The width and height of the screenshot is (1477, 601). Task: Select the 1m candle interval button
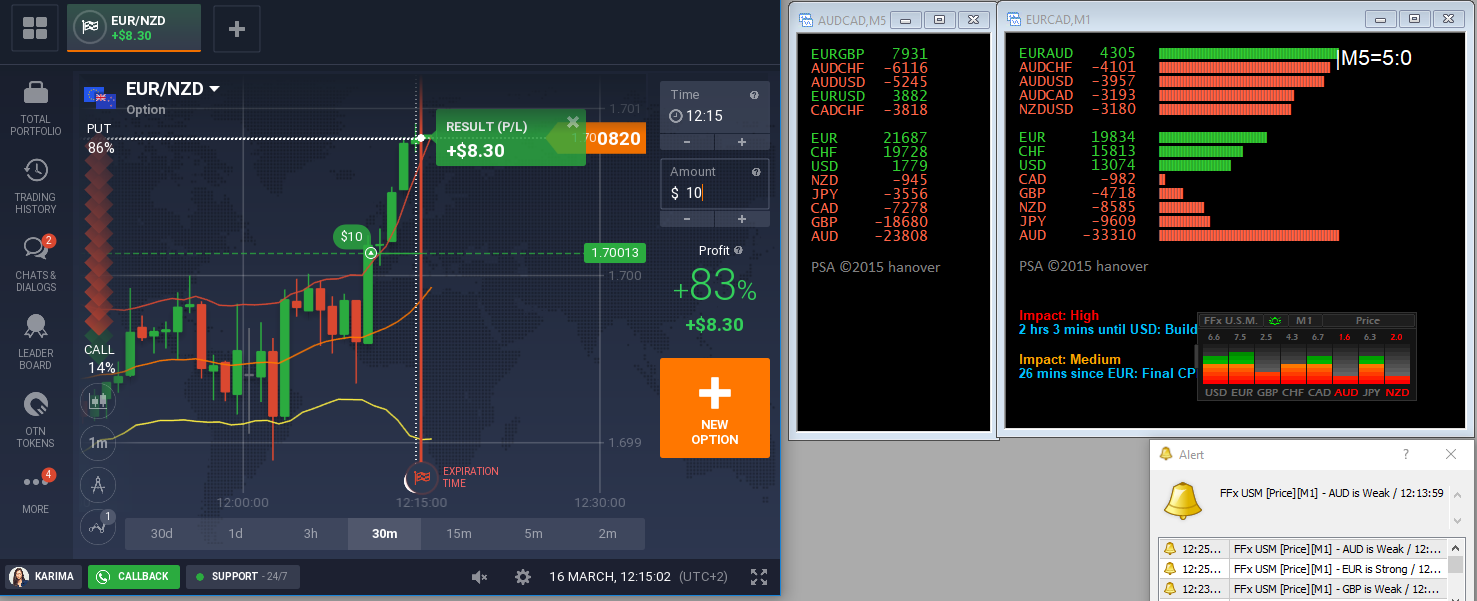tap(98, 443)
